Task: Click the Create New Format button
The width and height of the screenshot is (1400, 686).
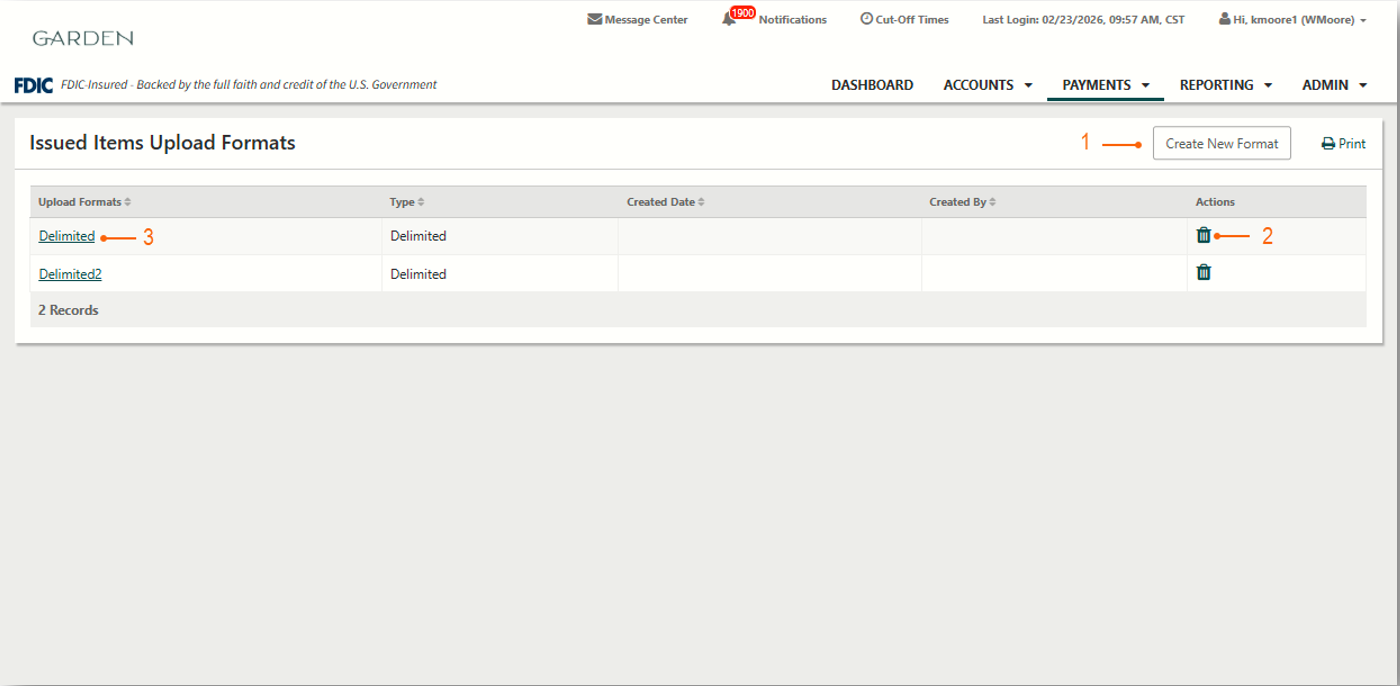Action: click(x=1221, y=143)
